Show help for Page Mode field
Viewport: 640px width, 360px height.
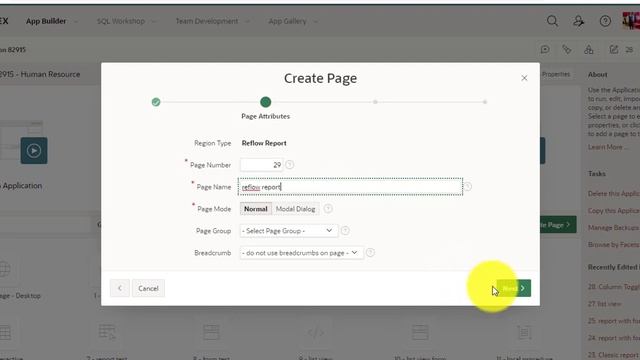328,209
